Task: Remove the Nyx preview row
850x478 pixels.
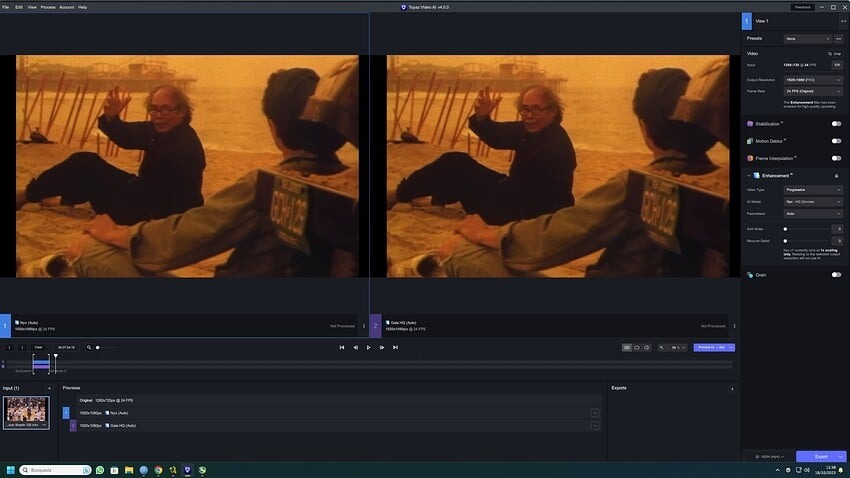Action: [x=595, y=413]
